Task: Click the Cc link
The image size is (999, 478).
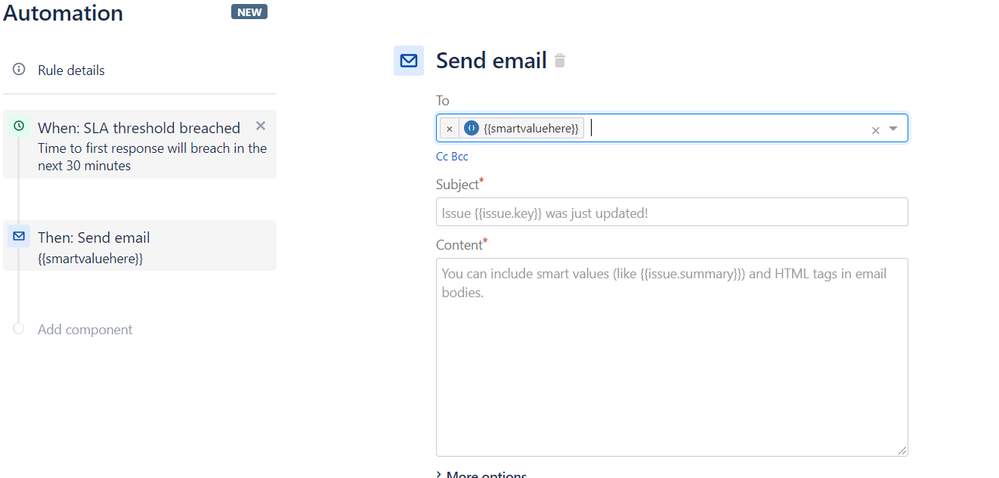Action: pyautogui.click(x=442, y=157)
